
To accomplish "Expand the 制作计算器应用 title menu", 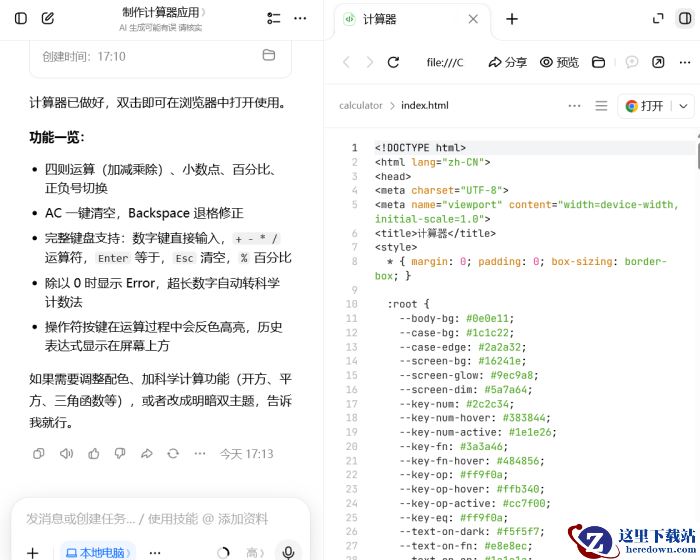I will click(164, 13).
